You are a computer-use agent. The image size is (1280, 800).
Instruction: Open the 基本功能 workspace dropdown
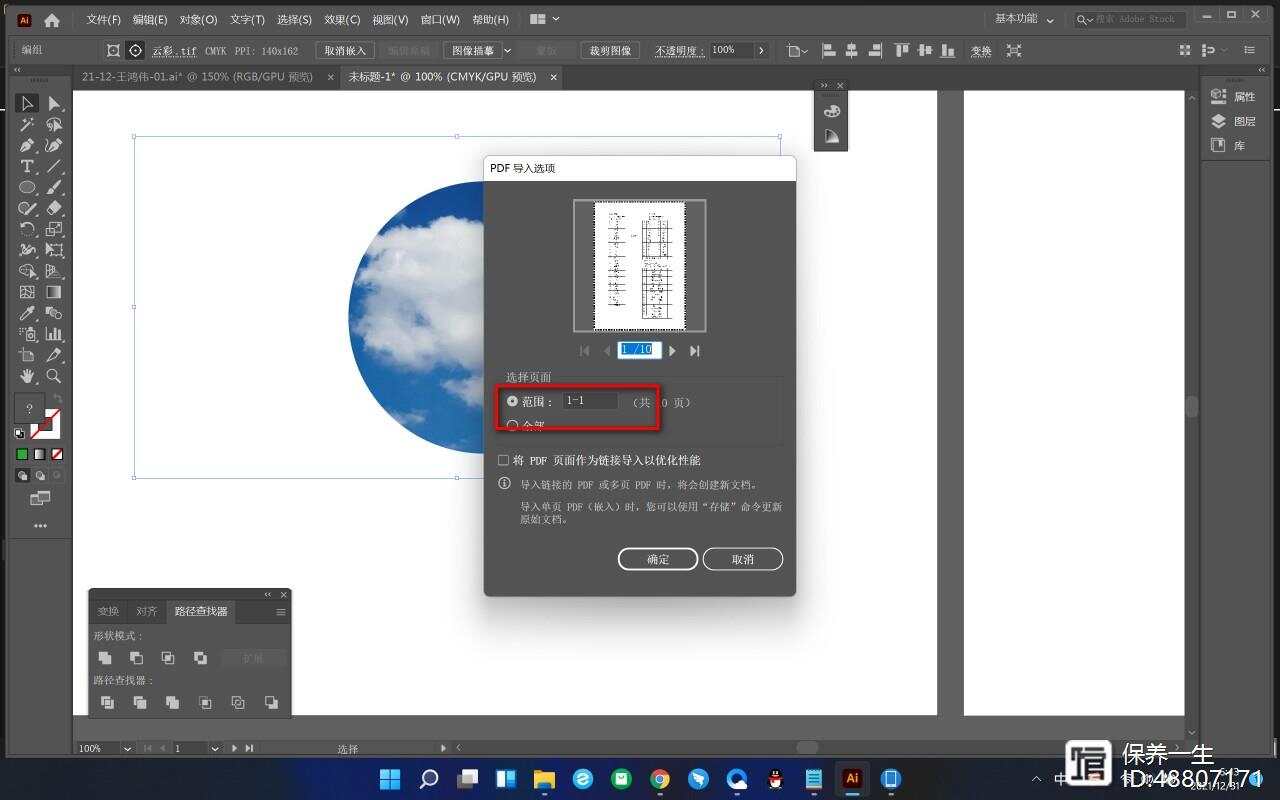coord(1024,19)
